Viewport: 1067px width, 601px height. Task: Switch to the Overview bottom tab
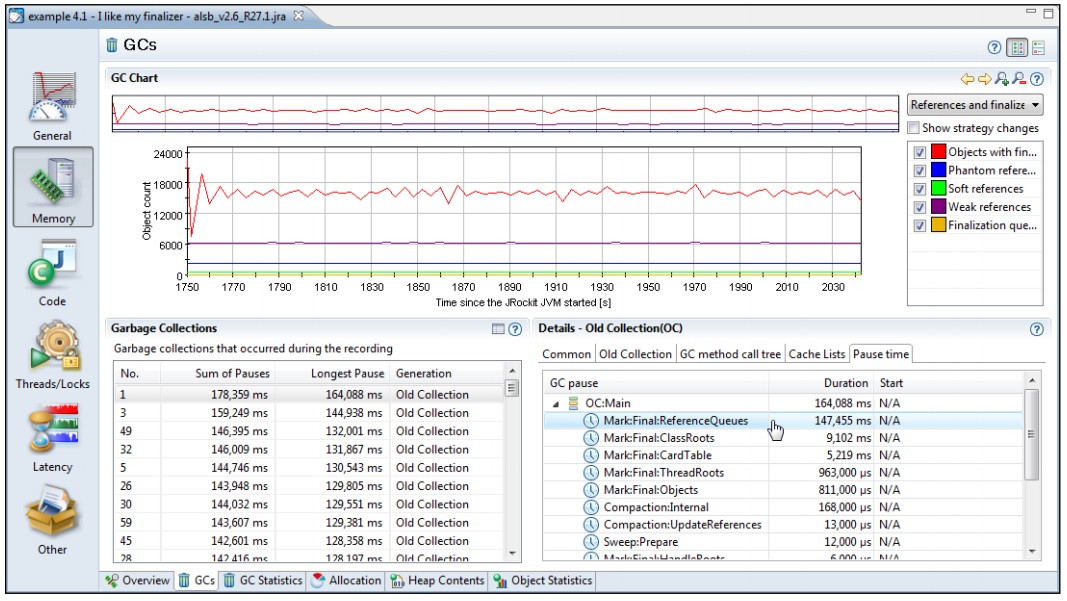tap(137, 581)
